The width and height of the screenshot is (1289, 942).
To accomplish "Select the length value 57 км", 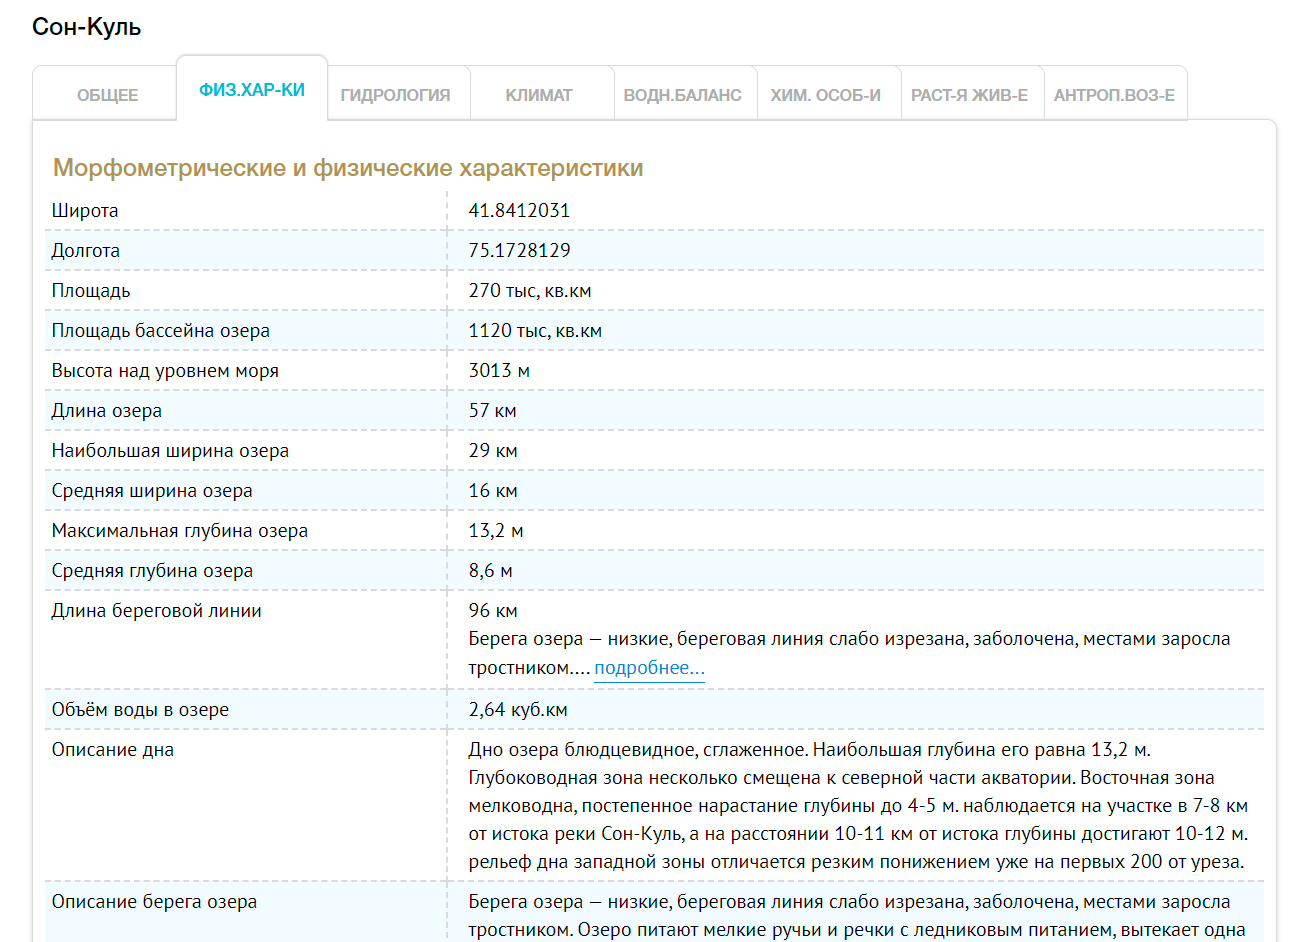I will pos(493,411).
